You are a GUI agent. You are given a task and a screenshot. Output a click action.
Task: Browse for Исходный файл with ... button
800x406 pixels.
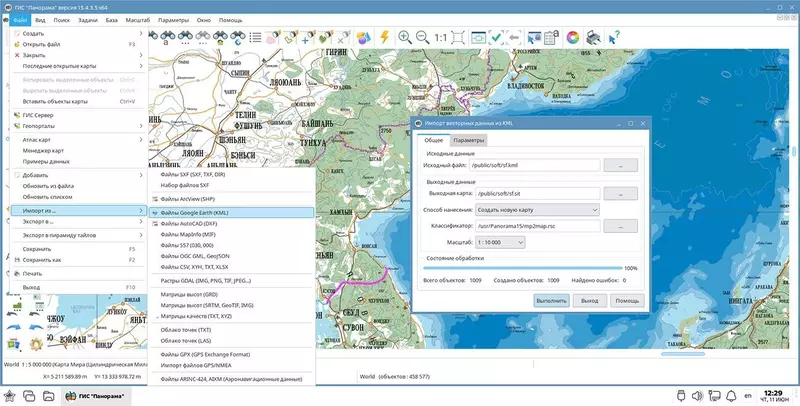tap(620, 165)
